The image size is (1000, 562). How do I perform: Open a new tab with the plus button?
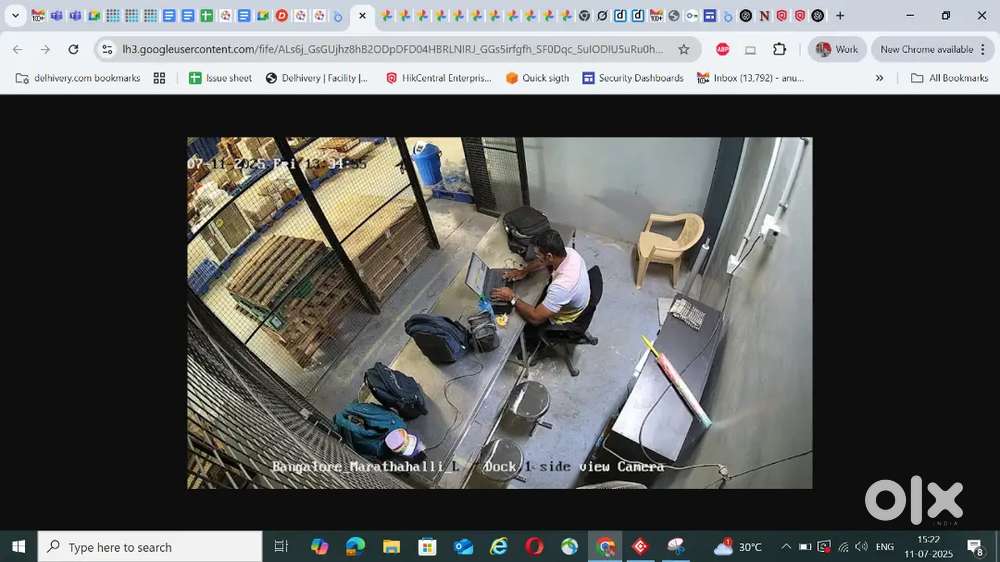pos(840,16)
